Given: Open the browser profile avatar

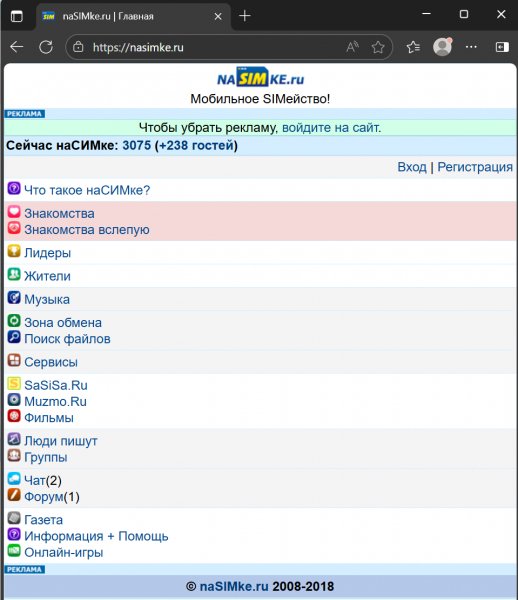Looking at the screenshot, I should (x=442, y=47).
